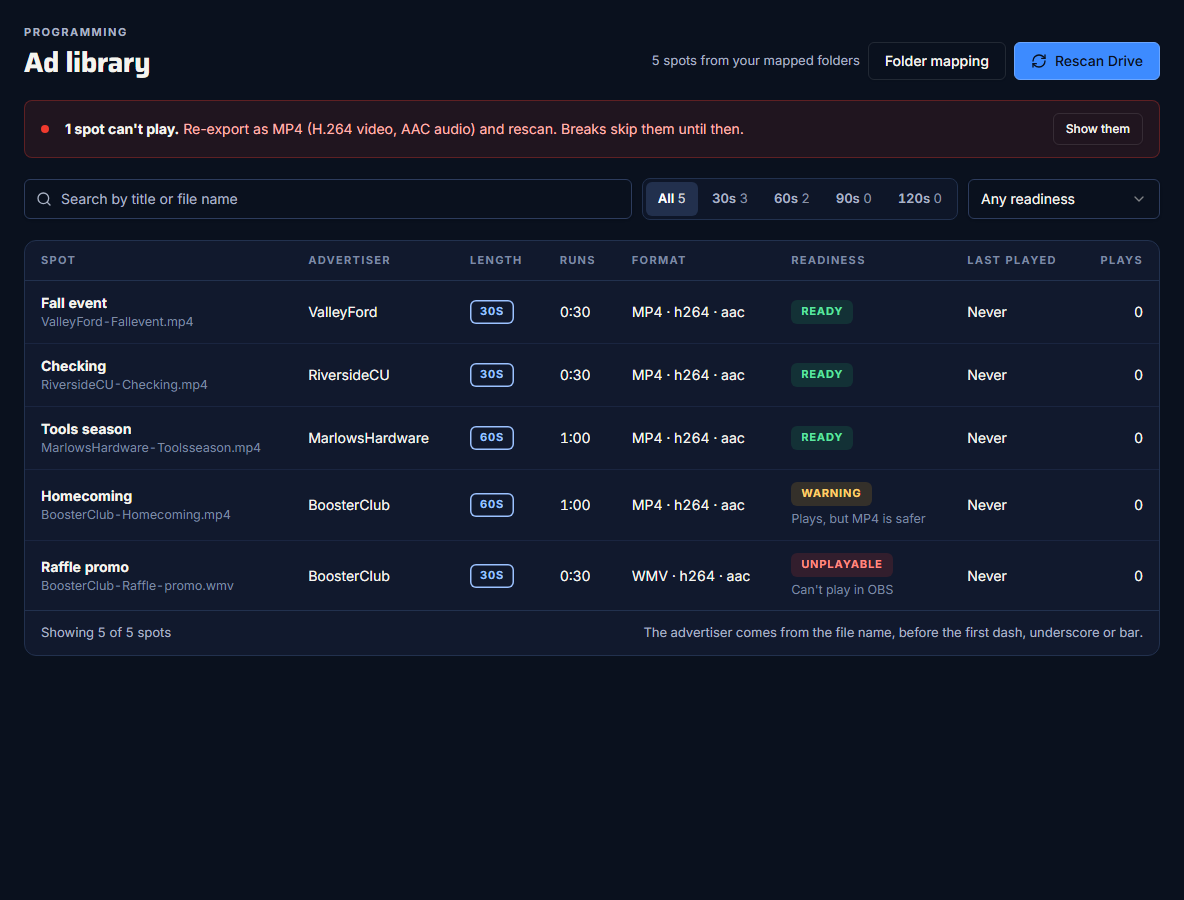Viewport: 1184px width, 900px height.
Task: Filter spots to 90s length
Action: click(853, 199)
